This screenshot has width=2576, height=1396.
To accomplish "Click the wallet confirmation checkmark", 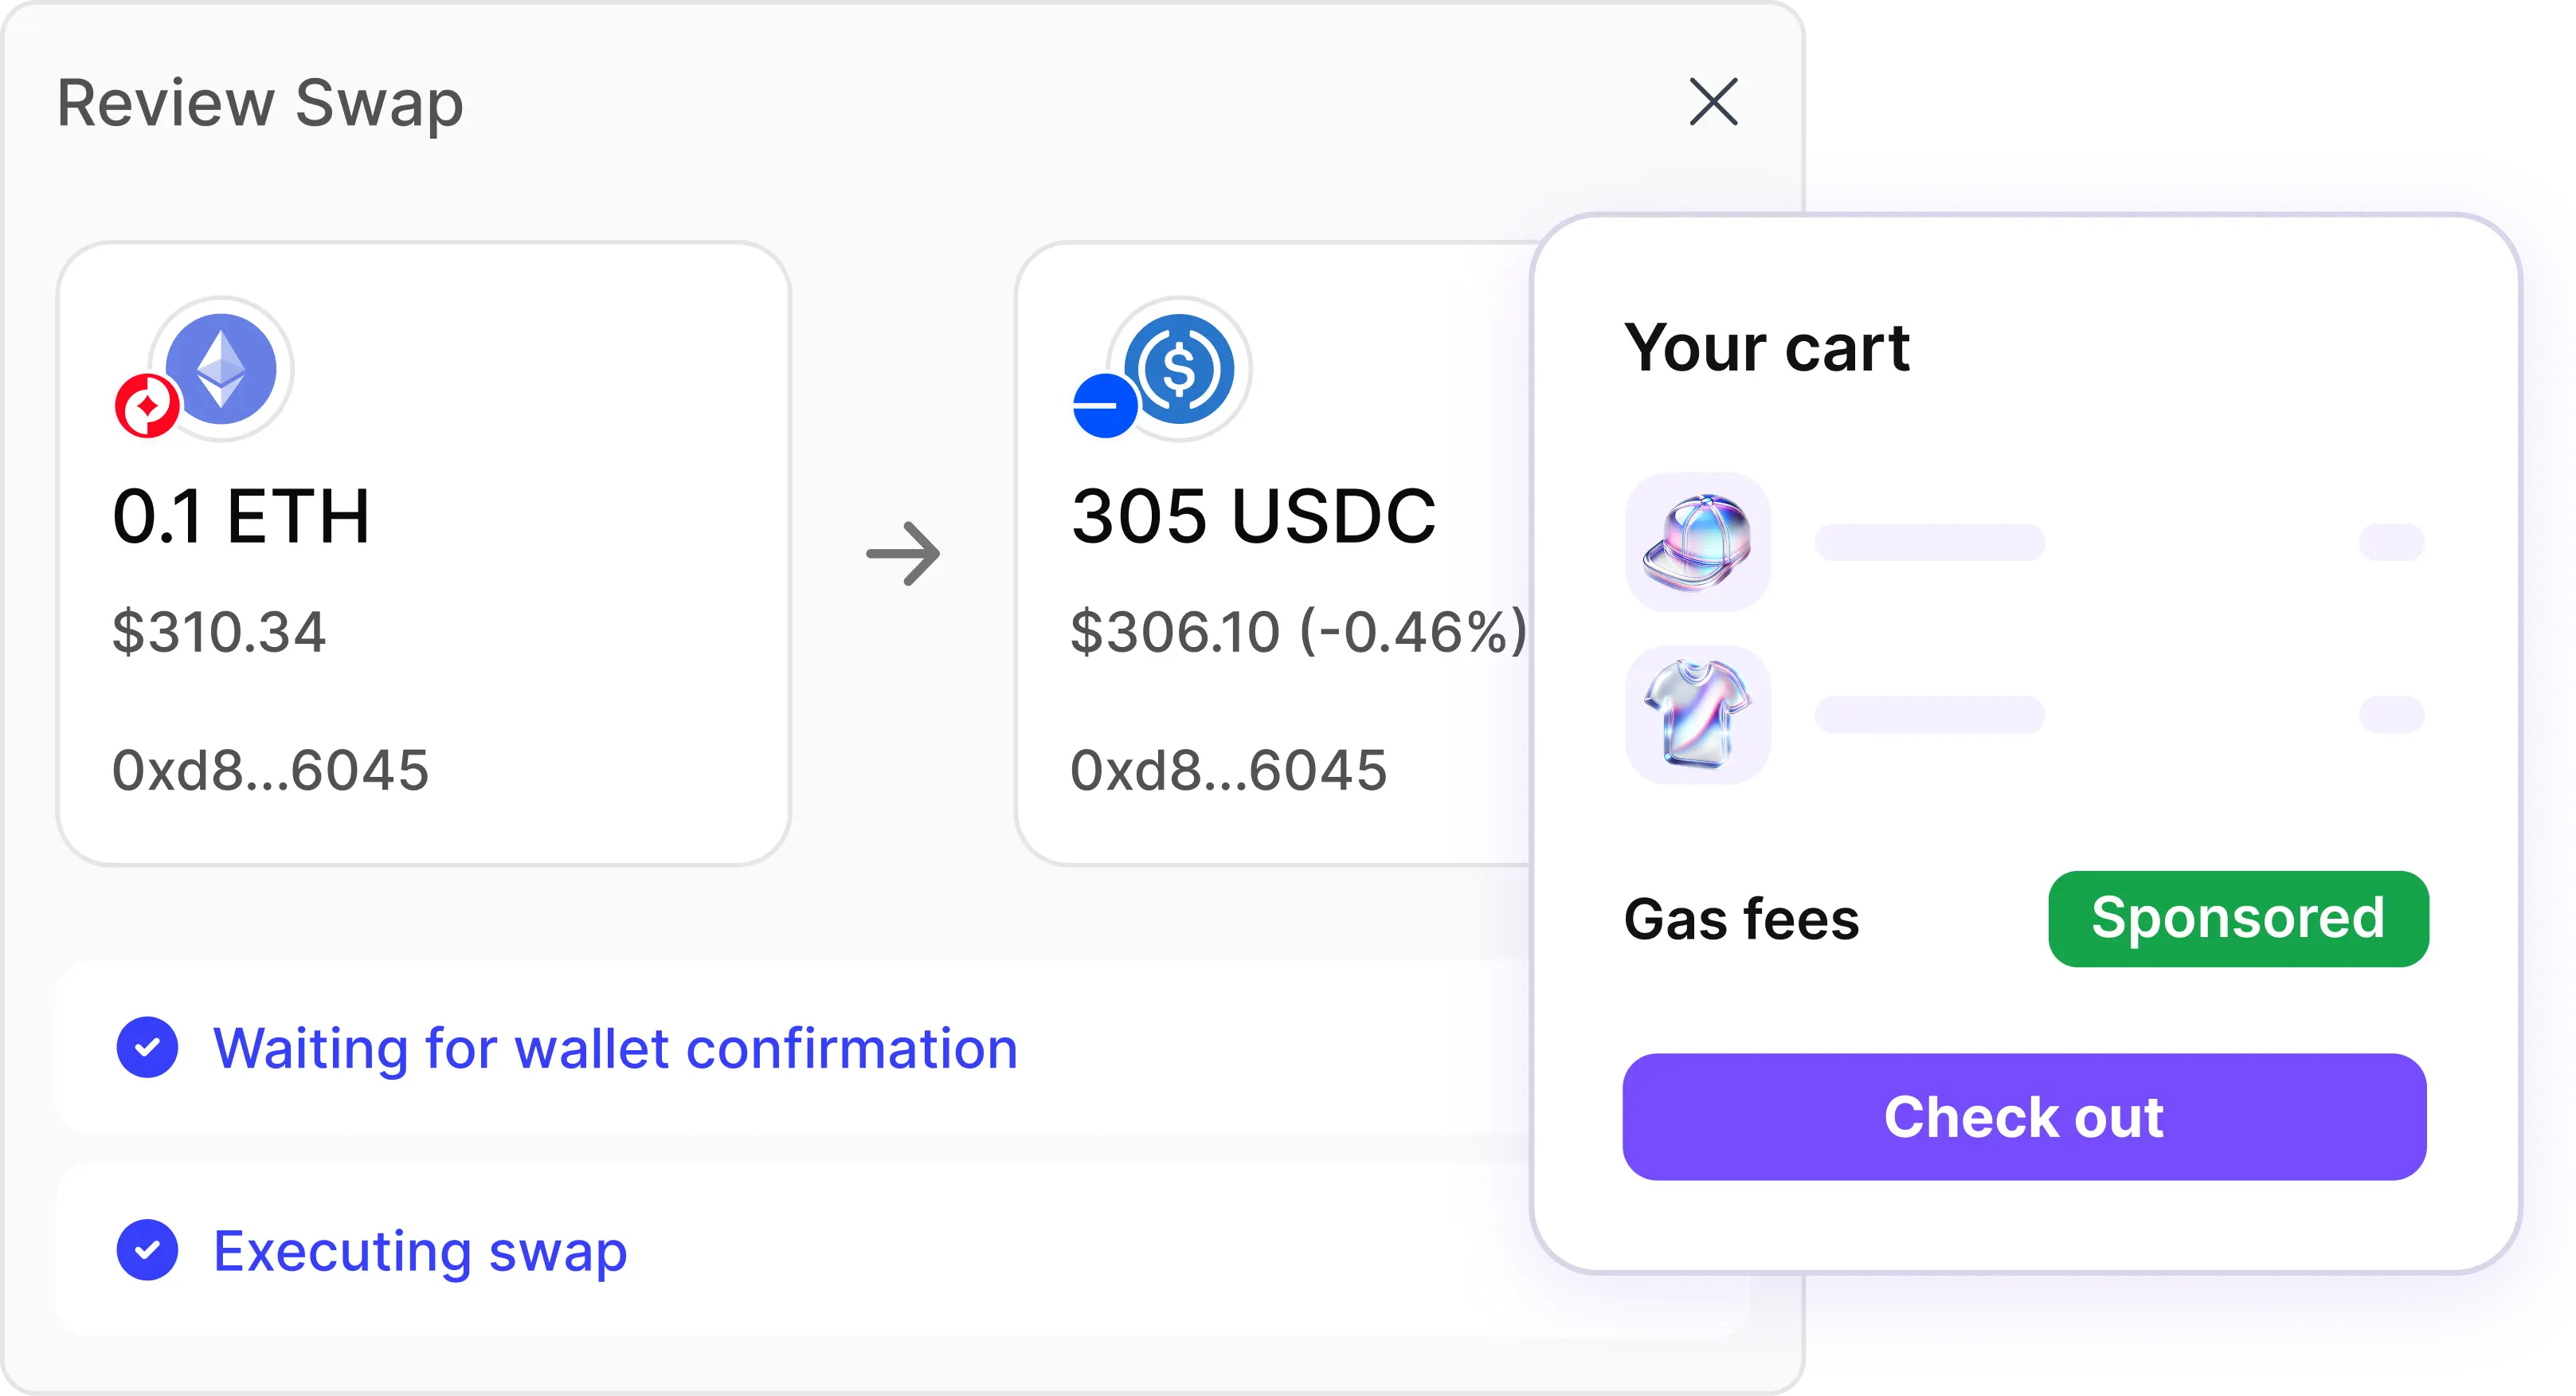I will (147, 1047).
